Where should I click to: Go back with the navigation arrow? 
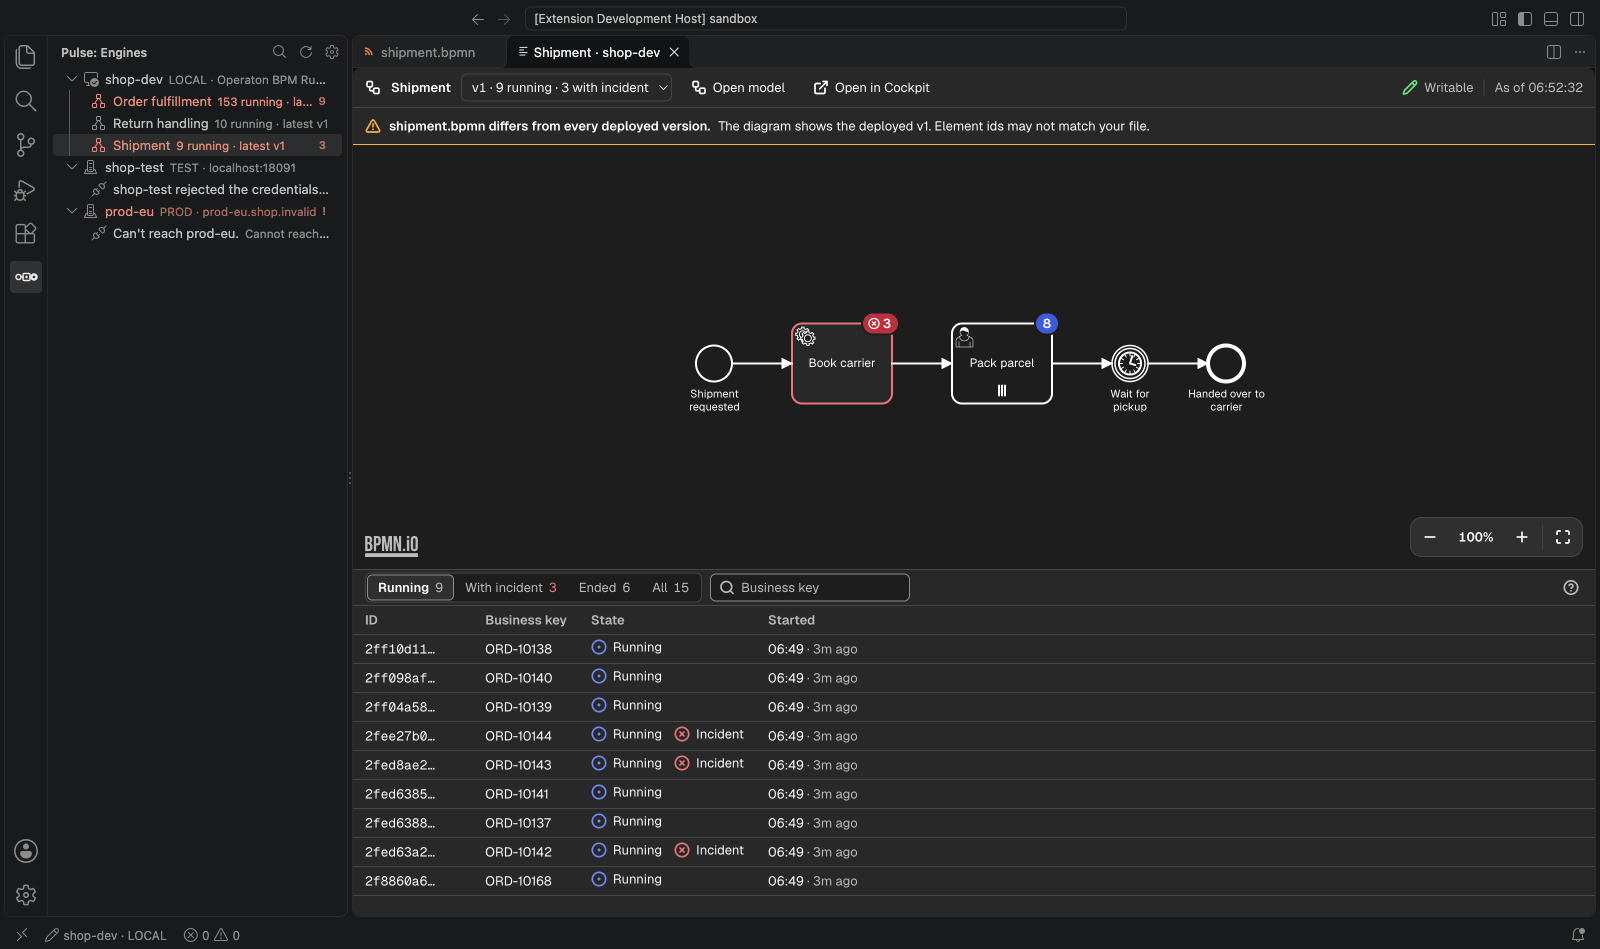click(478, 19)
